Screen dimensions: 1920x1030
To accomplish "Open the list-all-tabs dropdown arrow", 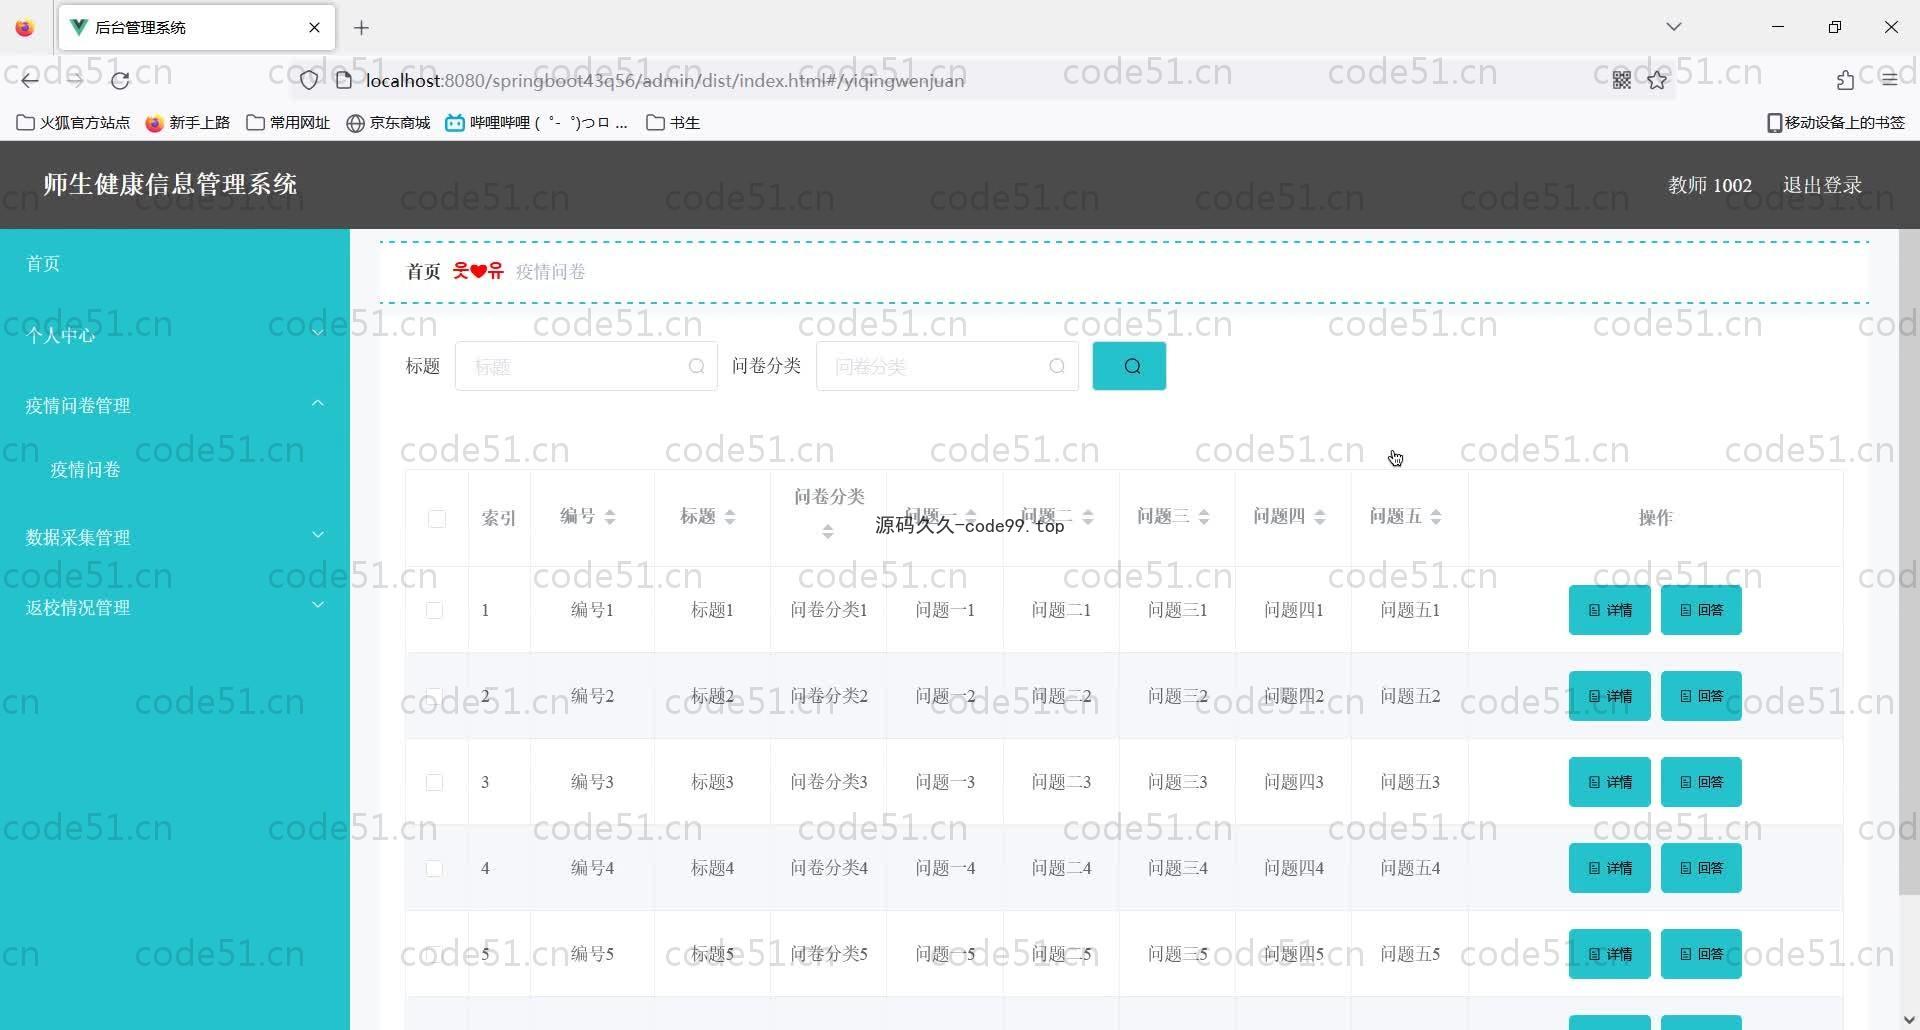I will pyautogui.click(x=1673, y=27).
